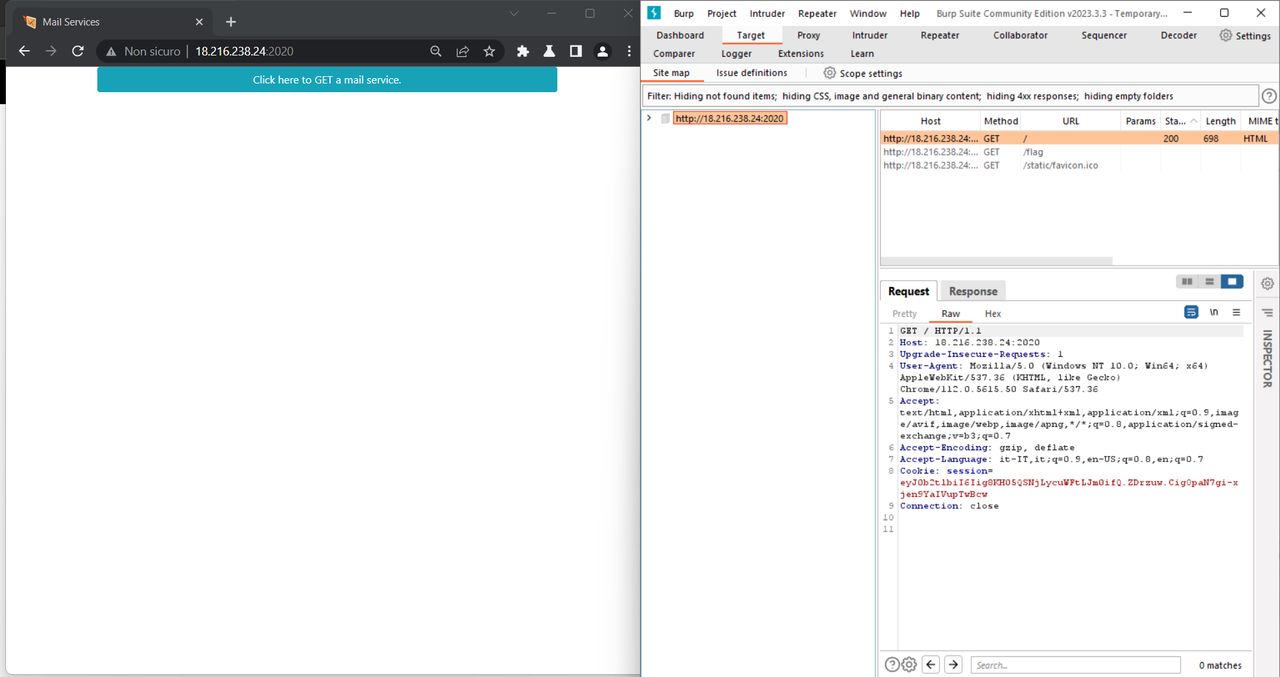Select the /static/favicon.ico request row

coord(1080,165)
